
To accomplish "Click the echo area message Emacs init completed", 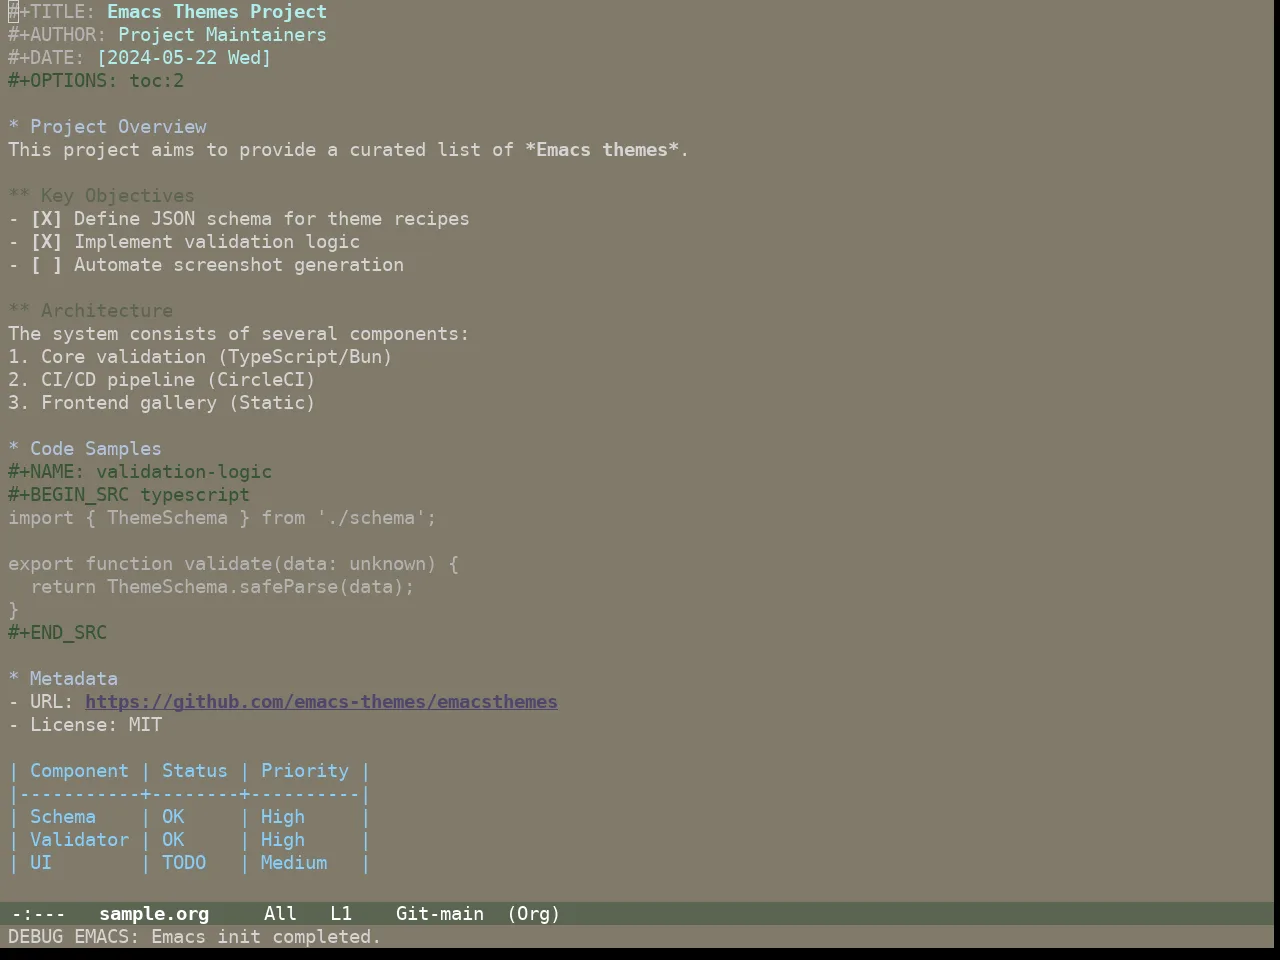I will point(195,937).
